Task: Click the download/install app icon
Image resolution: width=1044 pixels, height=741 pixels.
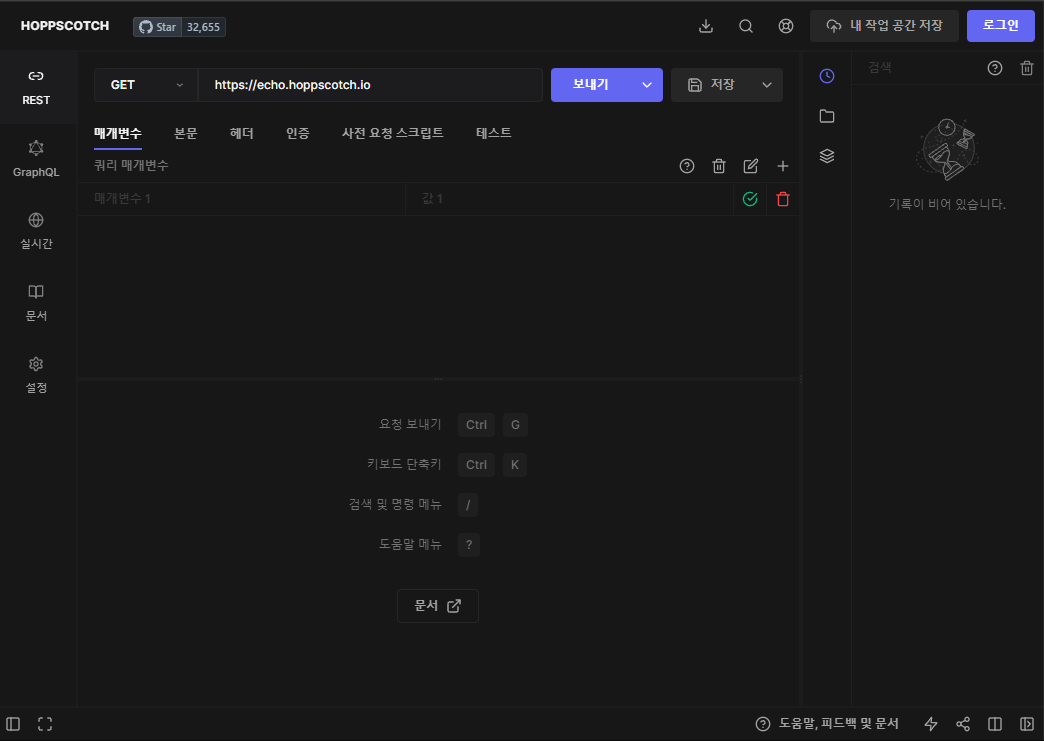Action: tap(706, 26)
